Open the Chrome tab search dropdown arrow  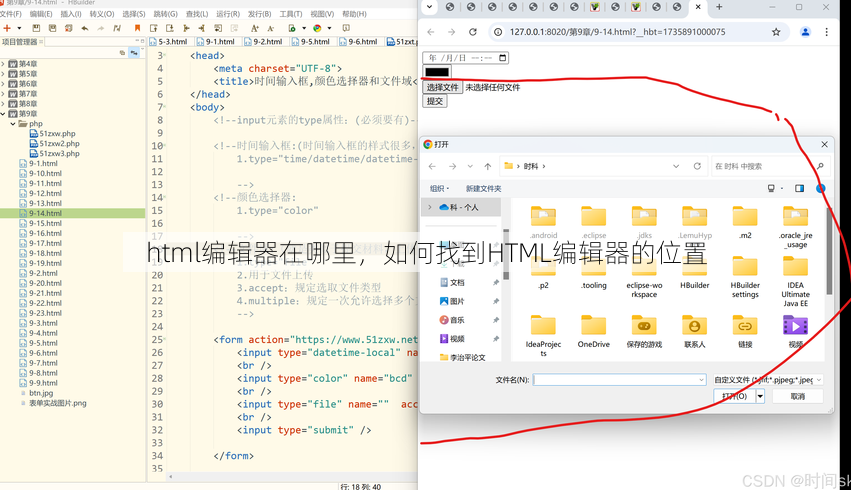pos(429,7)
